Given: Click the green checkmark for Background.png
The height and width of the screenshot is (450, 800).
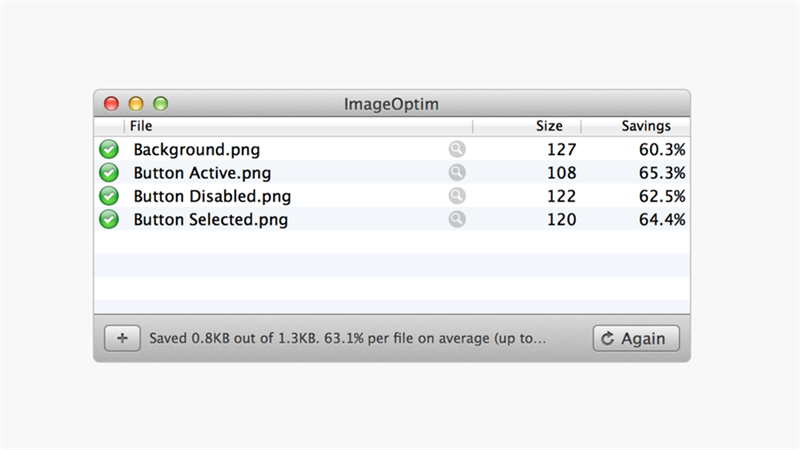Looking at the screenshot, I should coord(109,149).
